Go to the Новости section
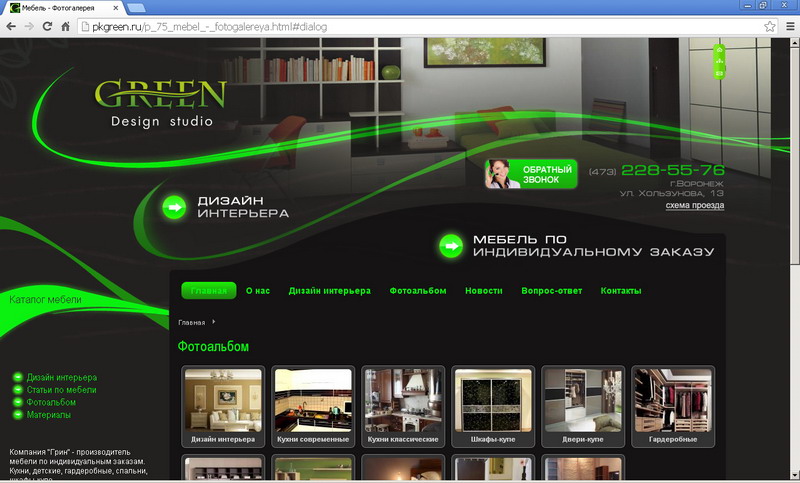Image resolution: width=800 pixels, height=483 pixels. click(484, 291)
